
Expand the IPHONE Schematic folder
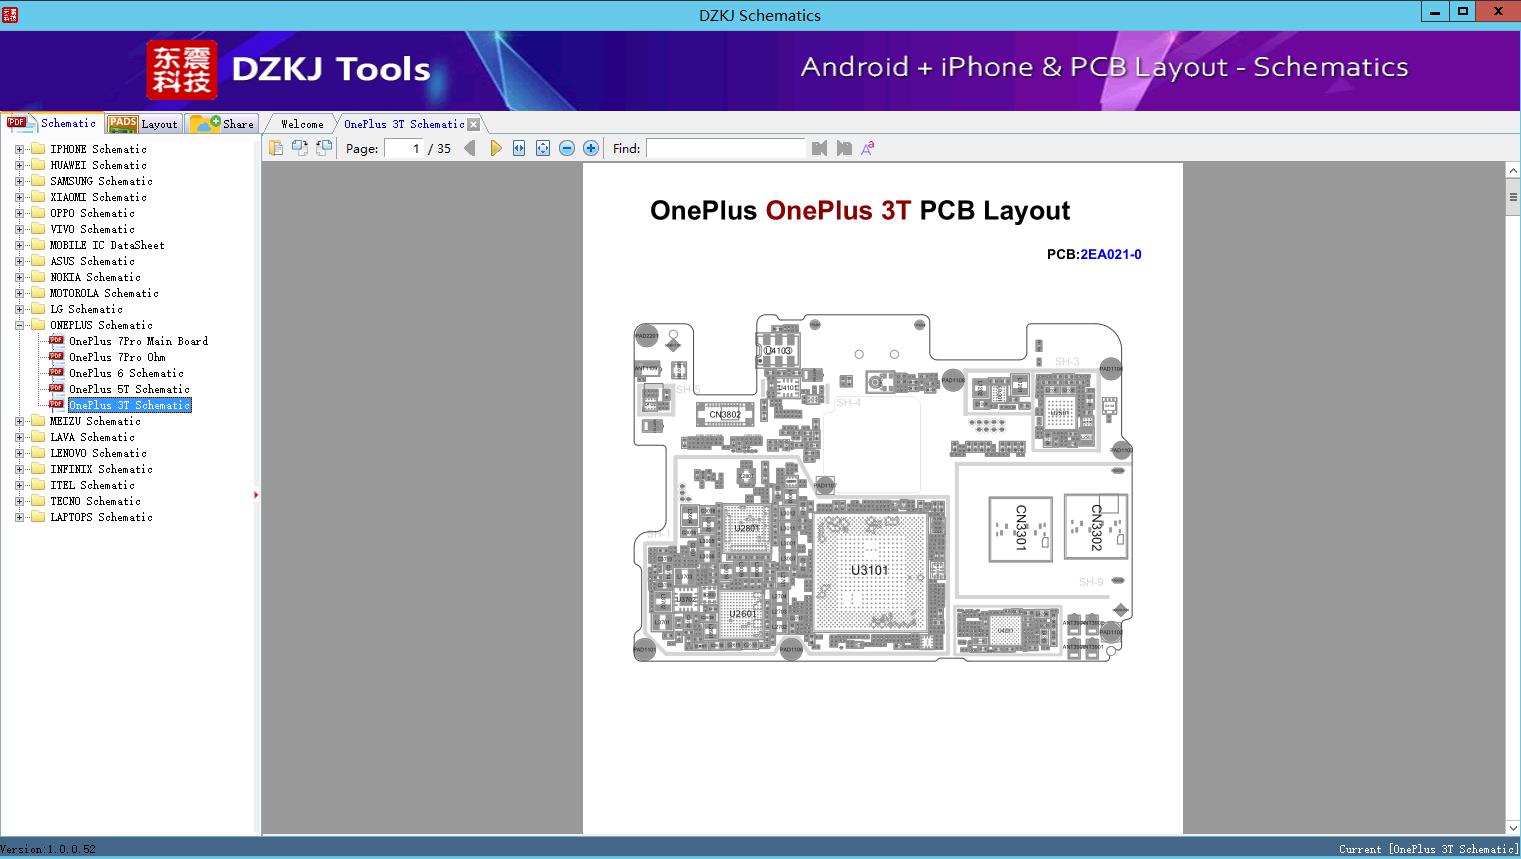19,149
